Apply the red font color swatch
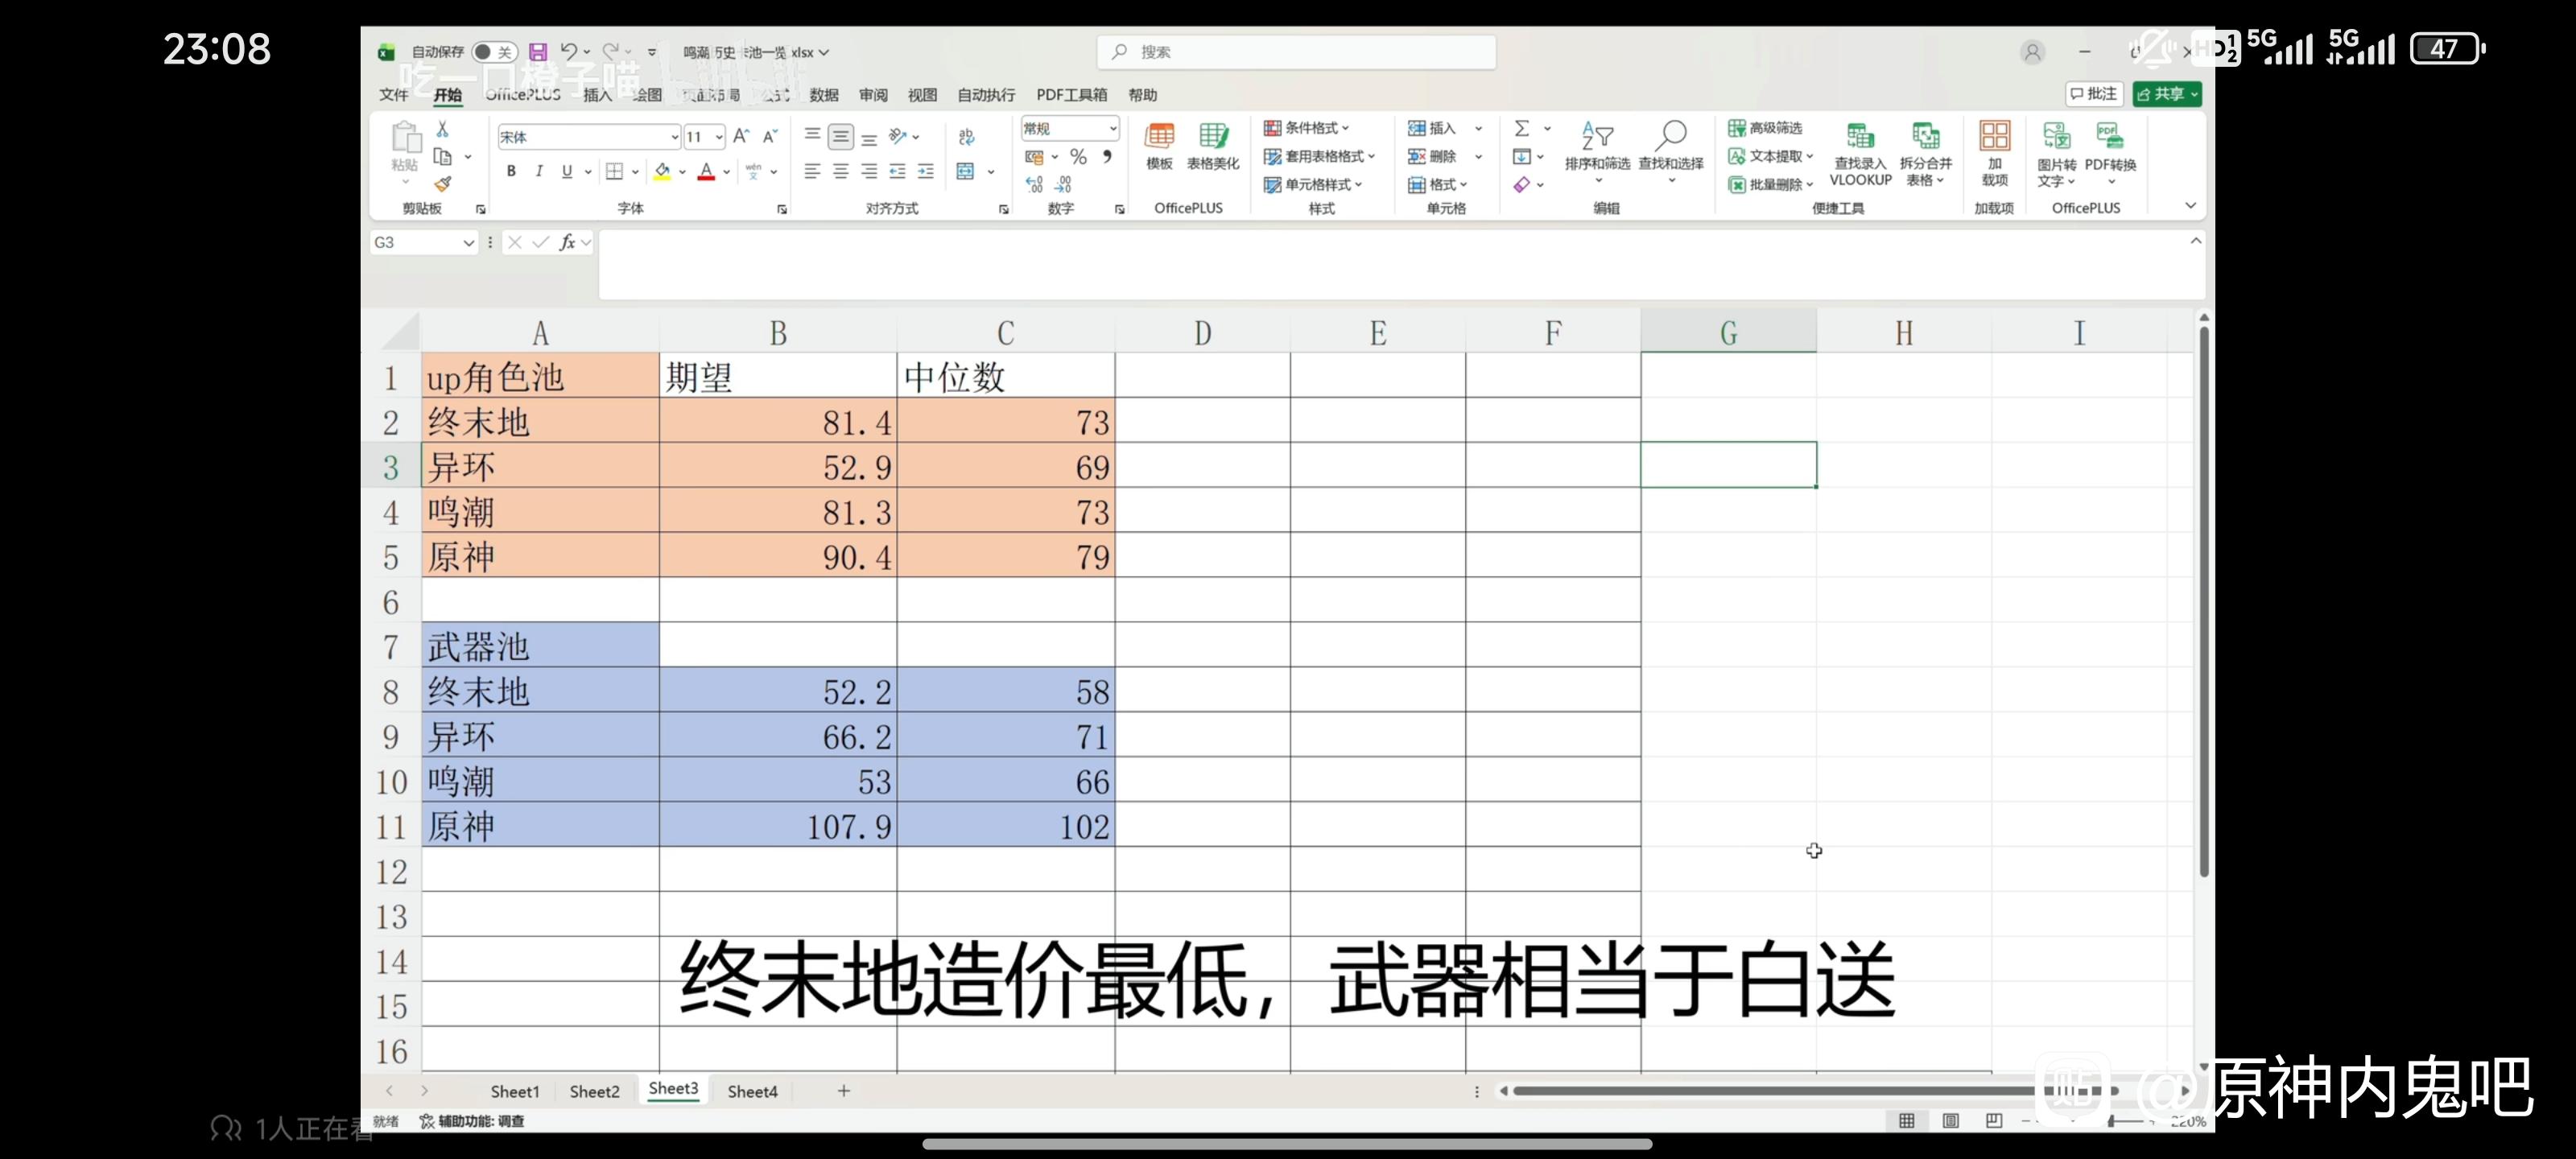Image resolution: width=2576 pixels, height=1159 pixels. click(706, 172)
